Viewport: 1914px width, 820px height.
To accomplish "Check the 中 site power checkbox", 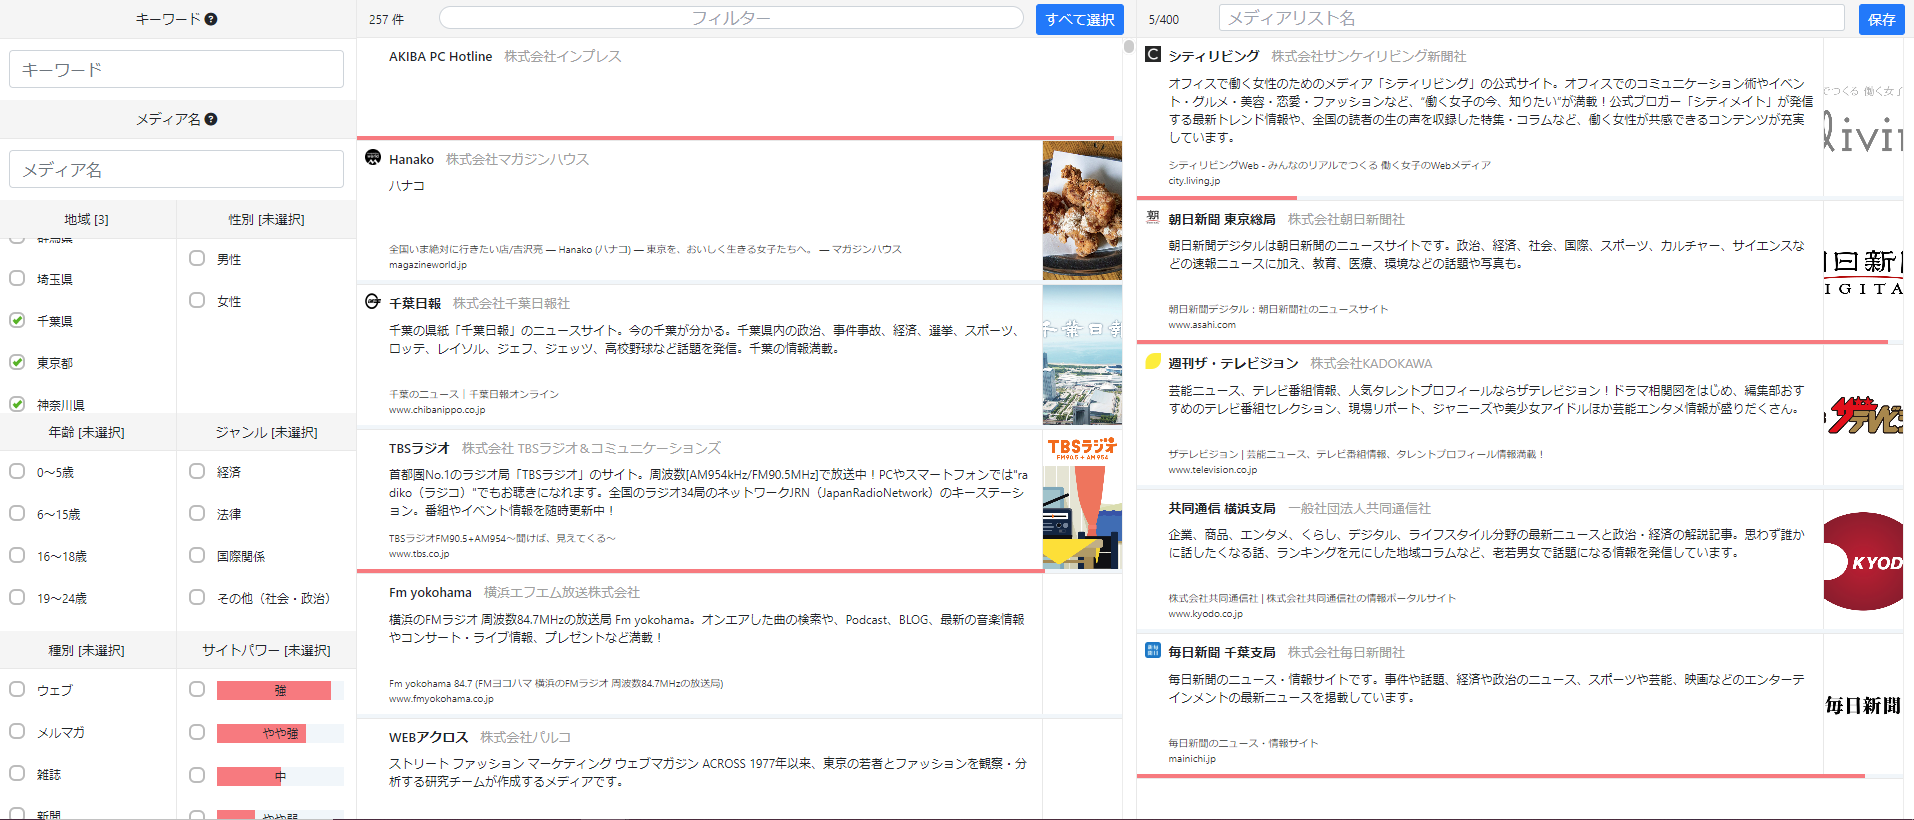I will pos(197,775).
